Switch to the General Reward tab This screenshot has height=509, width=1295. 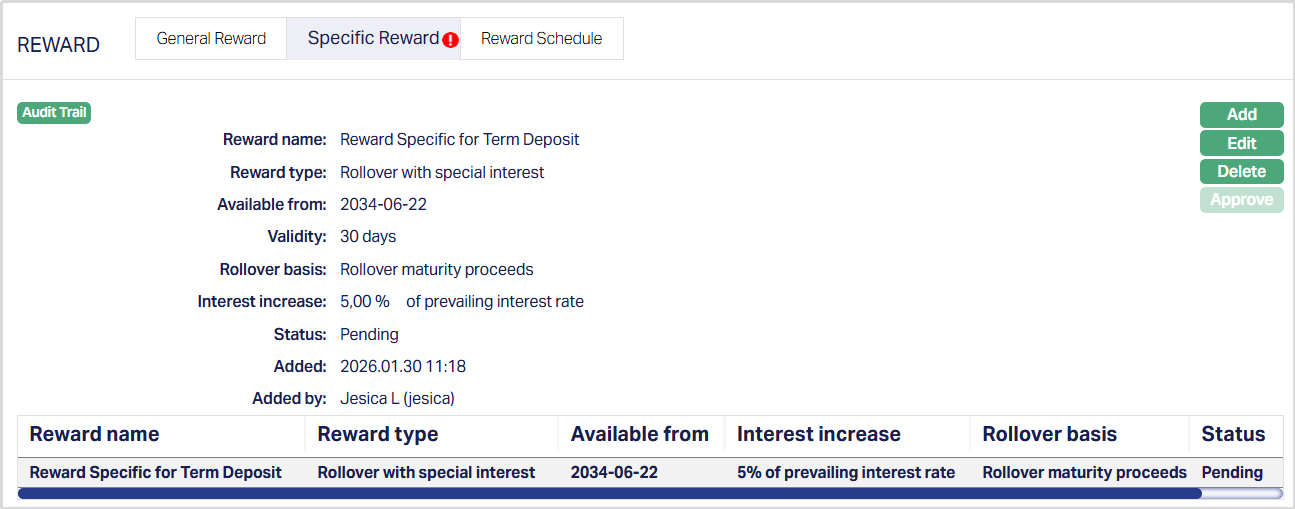(x=211, y=39)
